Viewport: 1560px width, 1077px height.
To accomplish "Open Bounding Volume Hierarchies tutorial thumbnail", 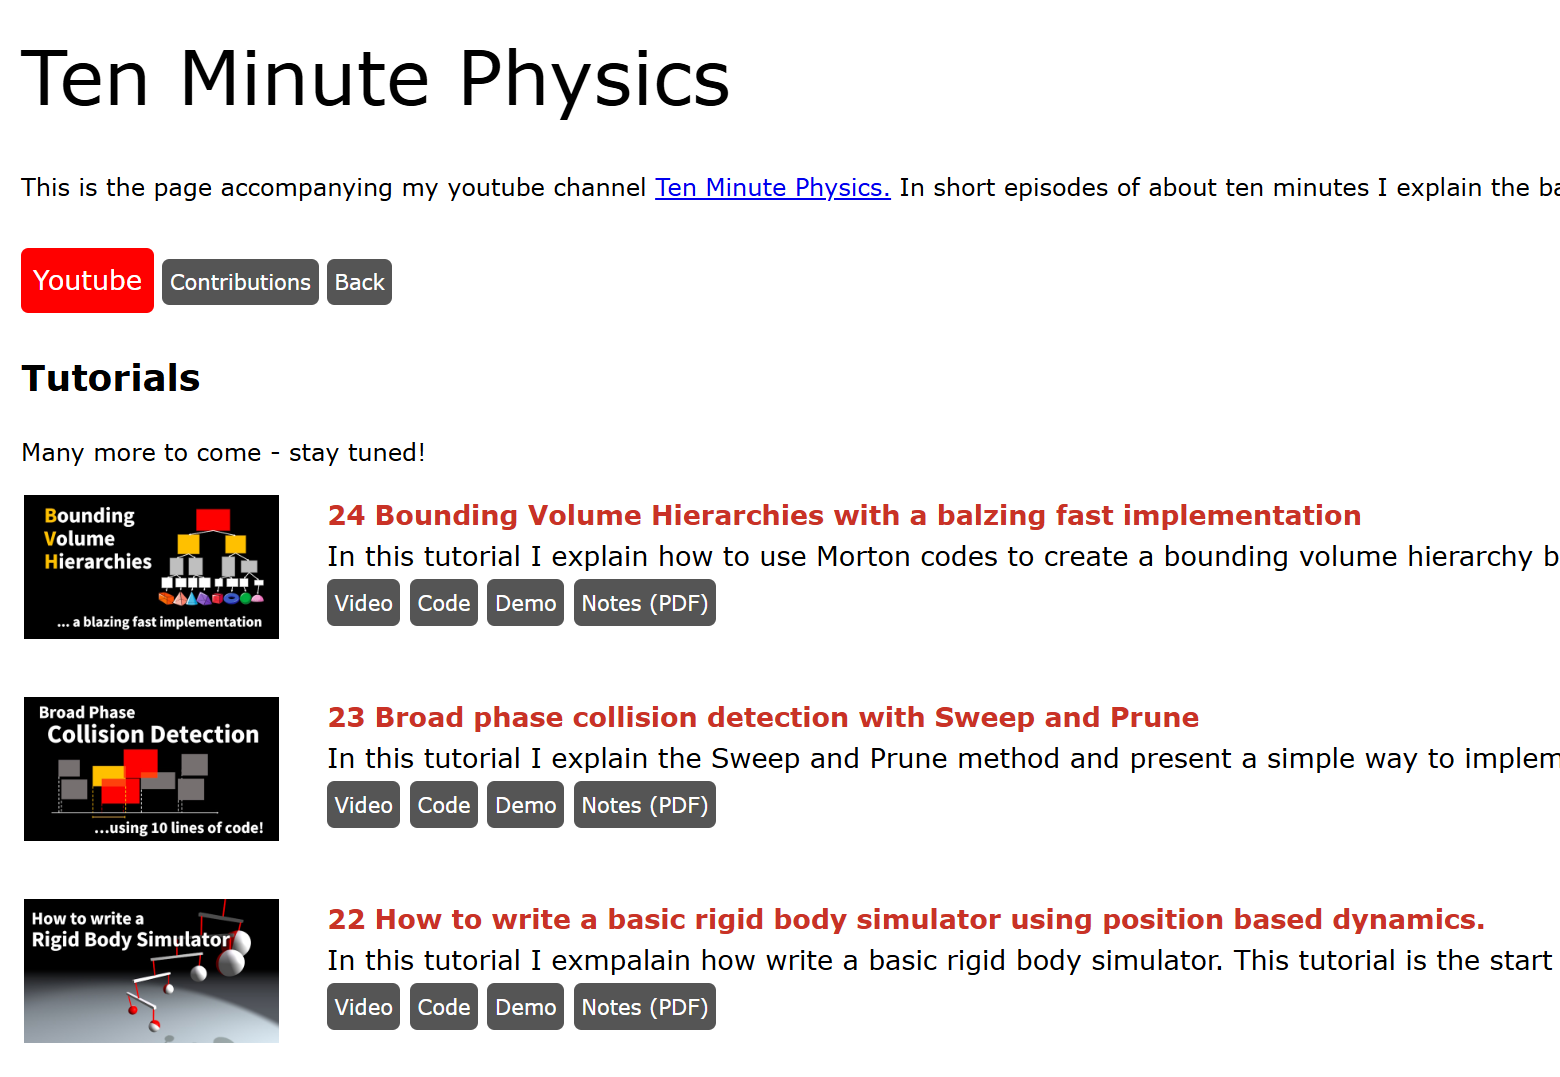I will (x=151, y=567).
